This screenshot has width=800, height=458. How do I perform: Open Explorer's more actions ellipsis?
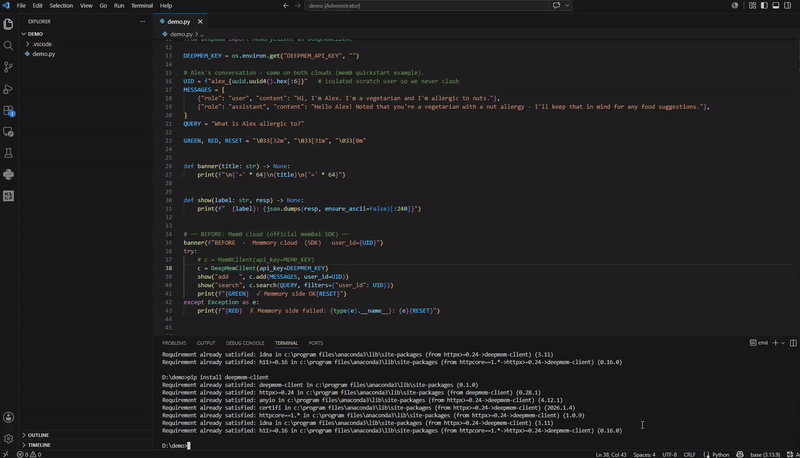(142, 21)
